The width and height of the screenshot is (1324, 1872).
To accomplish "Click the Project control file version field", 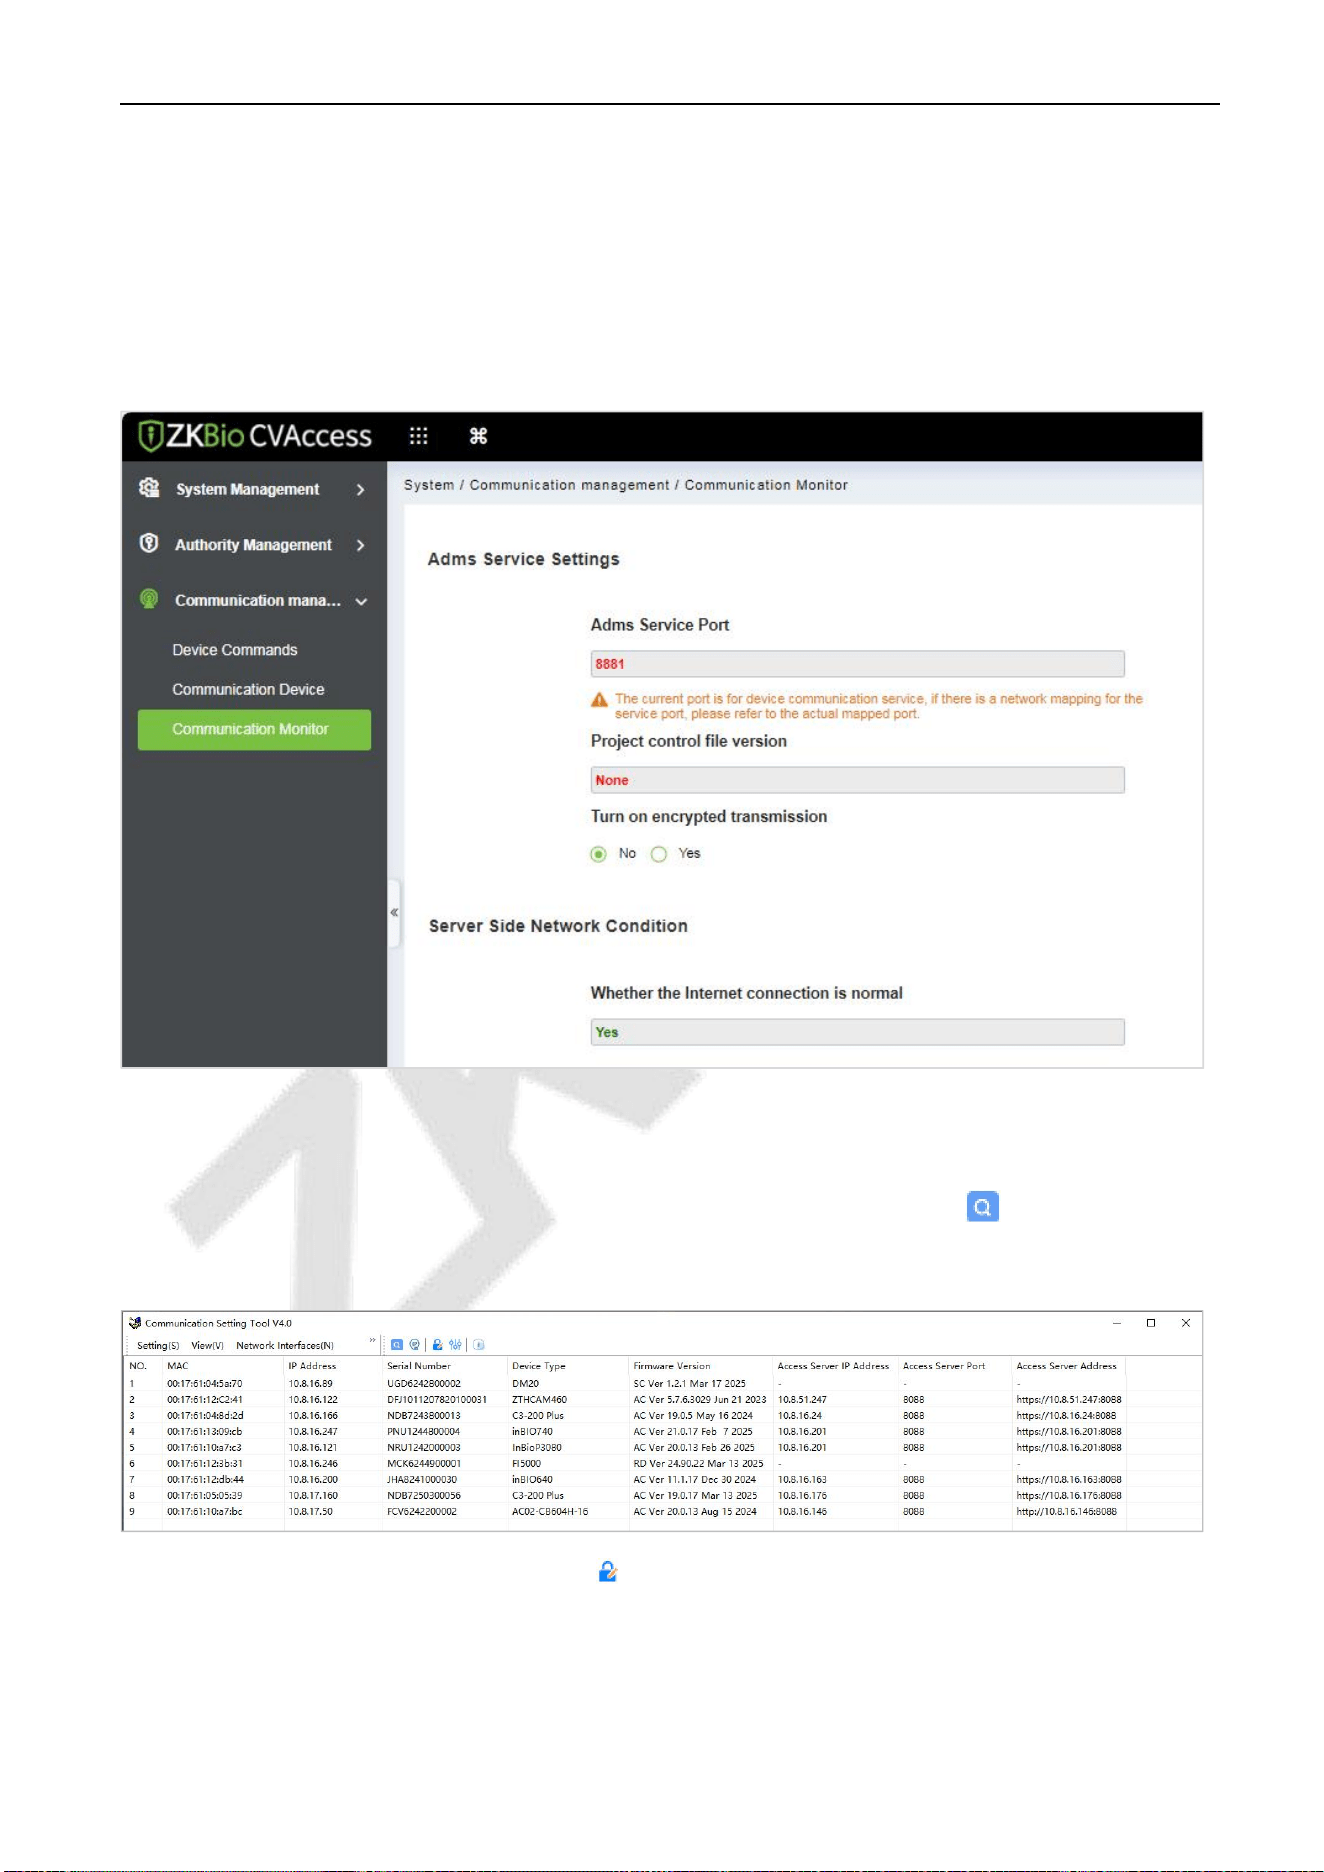I will point(857,780).
